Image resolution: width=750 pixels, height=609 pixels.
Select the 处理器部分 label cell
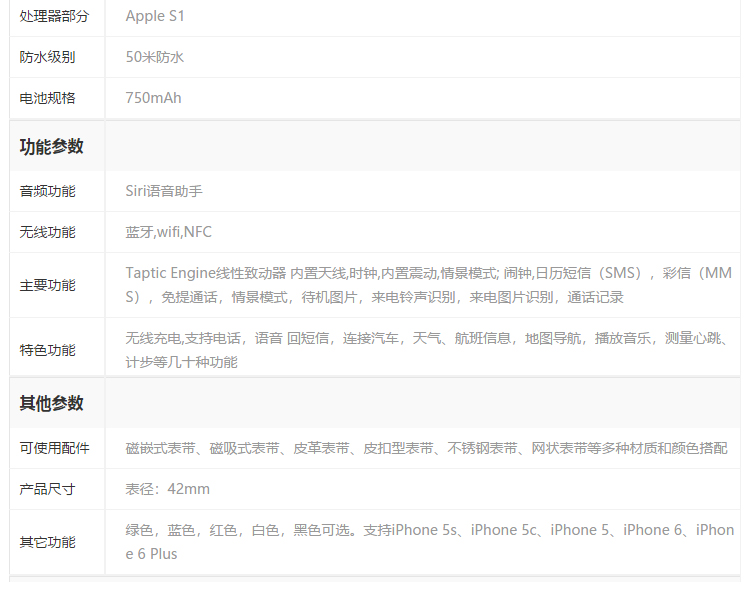click(x=54, y=16)
